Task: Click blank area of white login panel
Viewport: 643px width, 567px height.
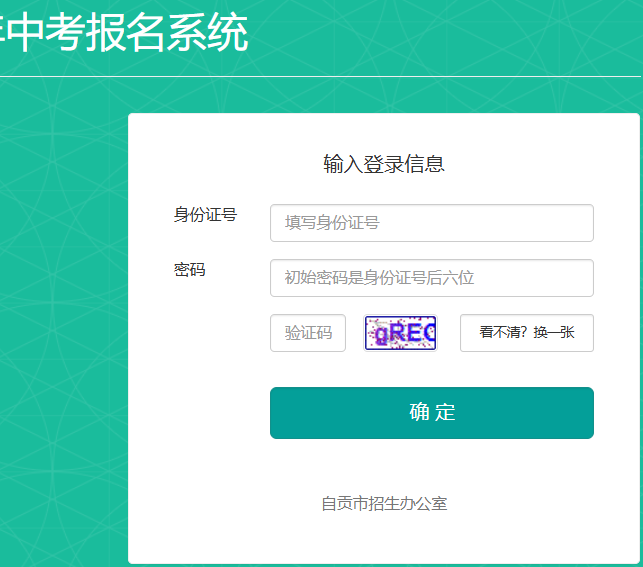Action: tap(200, 450)
